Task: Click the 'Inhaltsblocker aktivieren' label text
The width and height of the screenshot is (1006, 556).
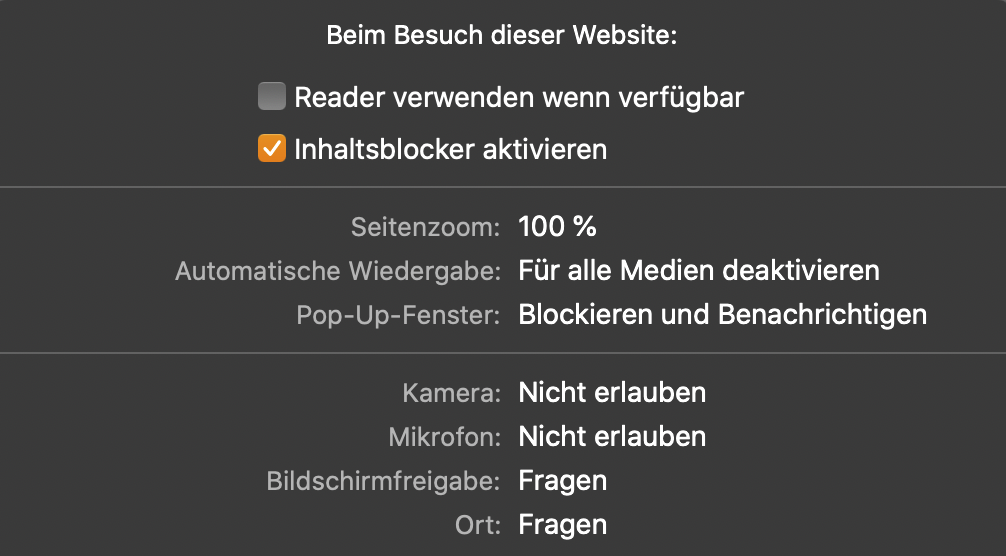Action: pos(450,150)
